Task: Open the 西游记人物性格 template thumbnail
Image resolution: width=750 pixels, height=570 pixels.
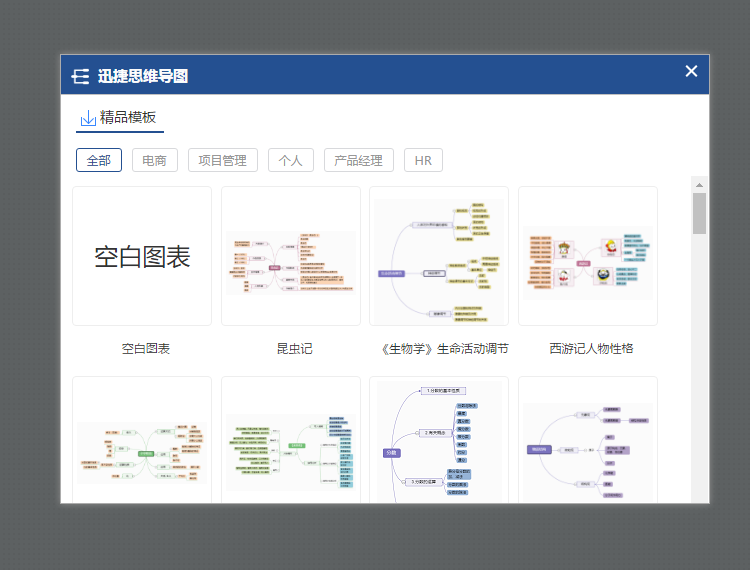Action: coord(588,256)
